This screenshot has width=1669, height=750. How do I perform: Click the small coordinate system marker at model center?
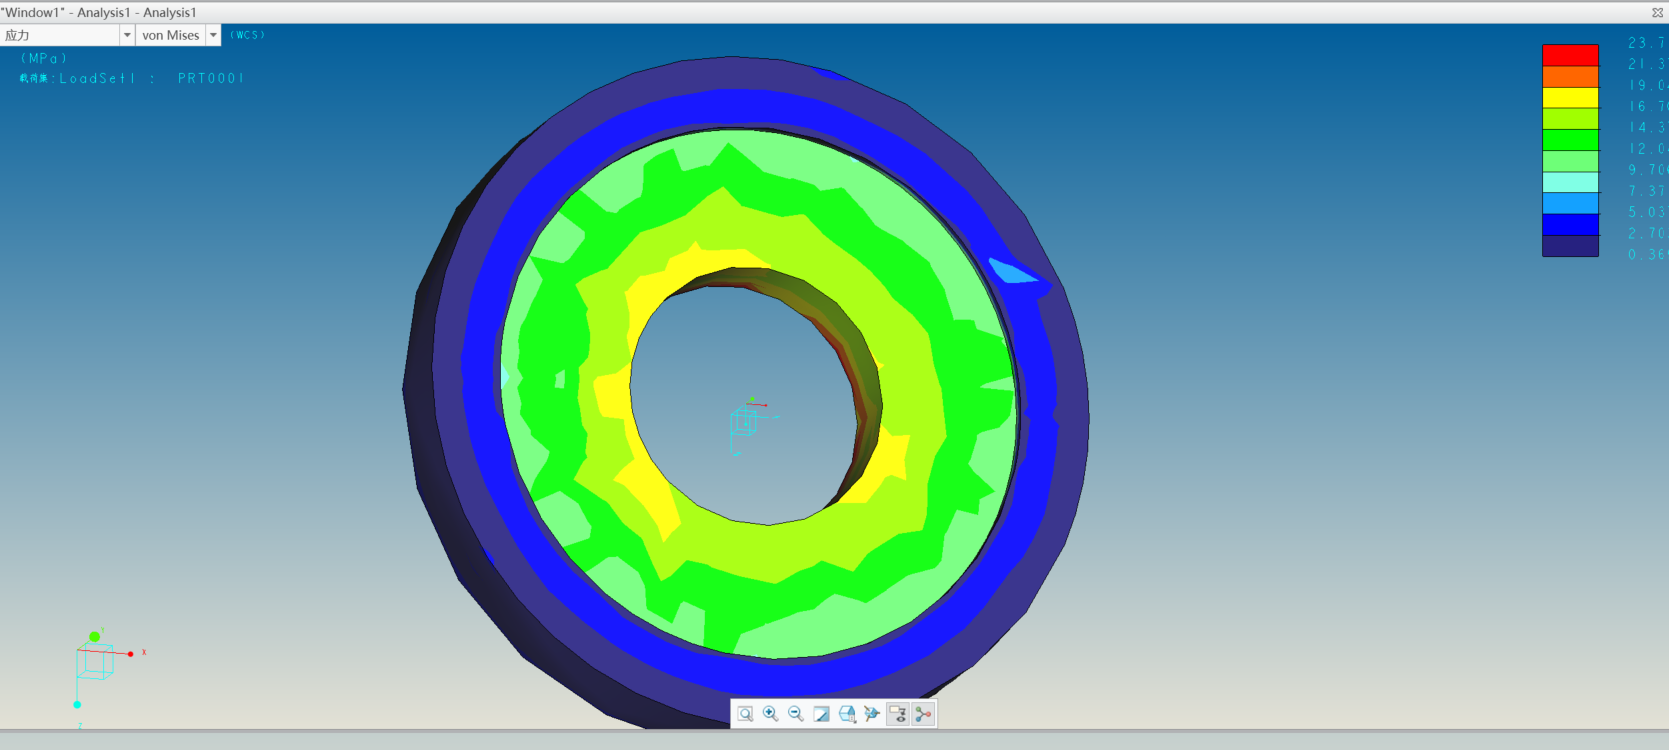point(746,421)
